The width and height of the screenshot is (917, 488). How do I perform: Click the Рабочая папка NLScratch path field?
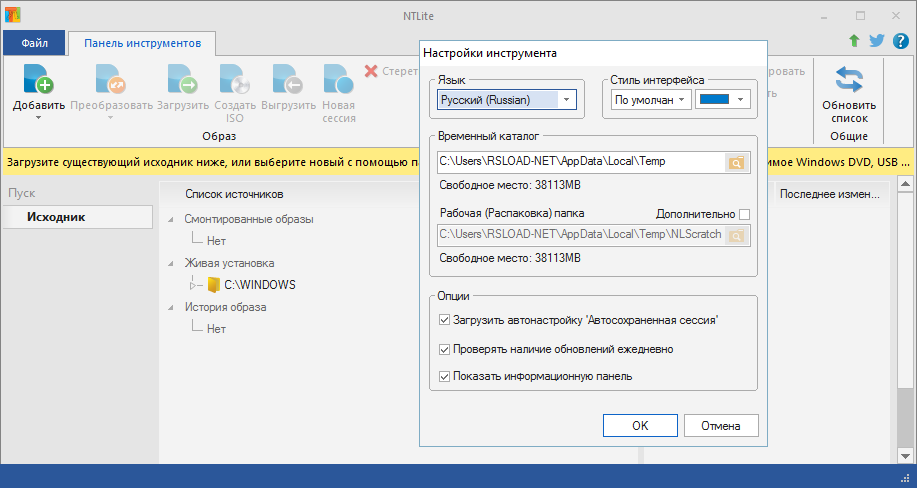click(581, 235)
